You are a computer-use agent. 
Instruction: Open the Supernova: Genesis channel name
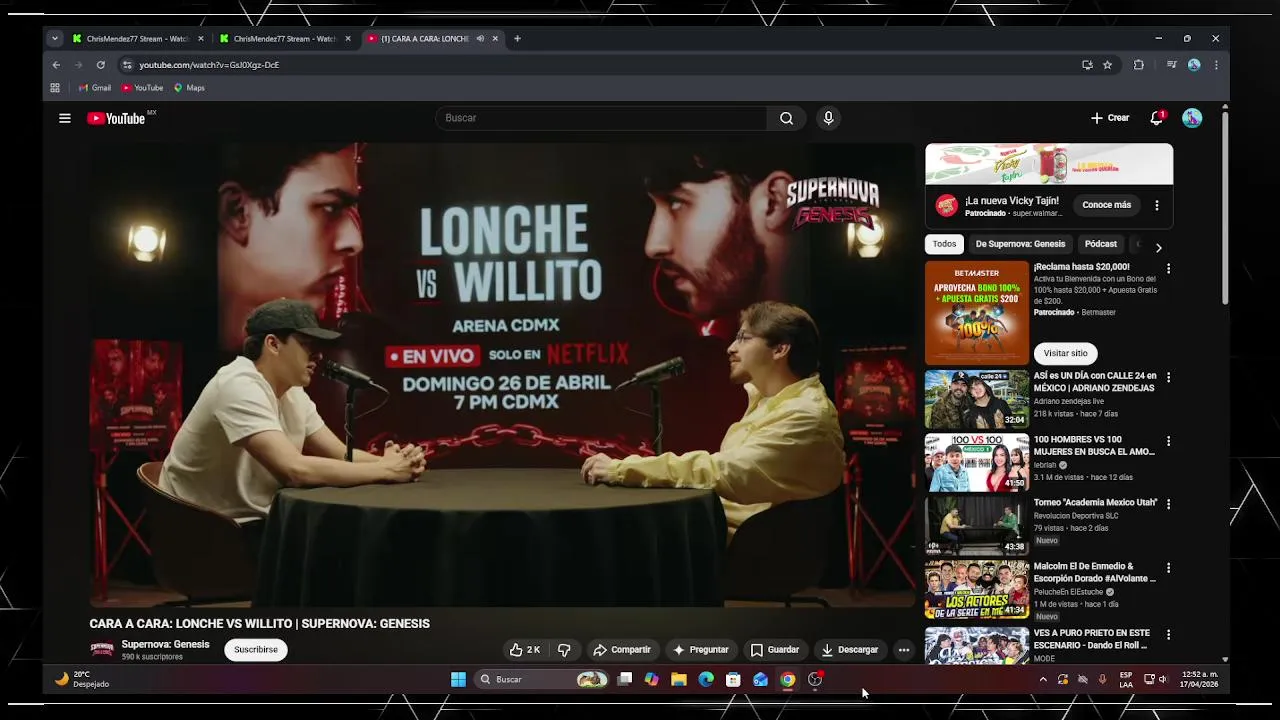click(165, 644)
